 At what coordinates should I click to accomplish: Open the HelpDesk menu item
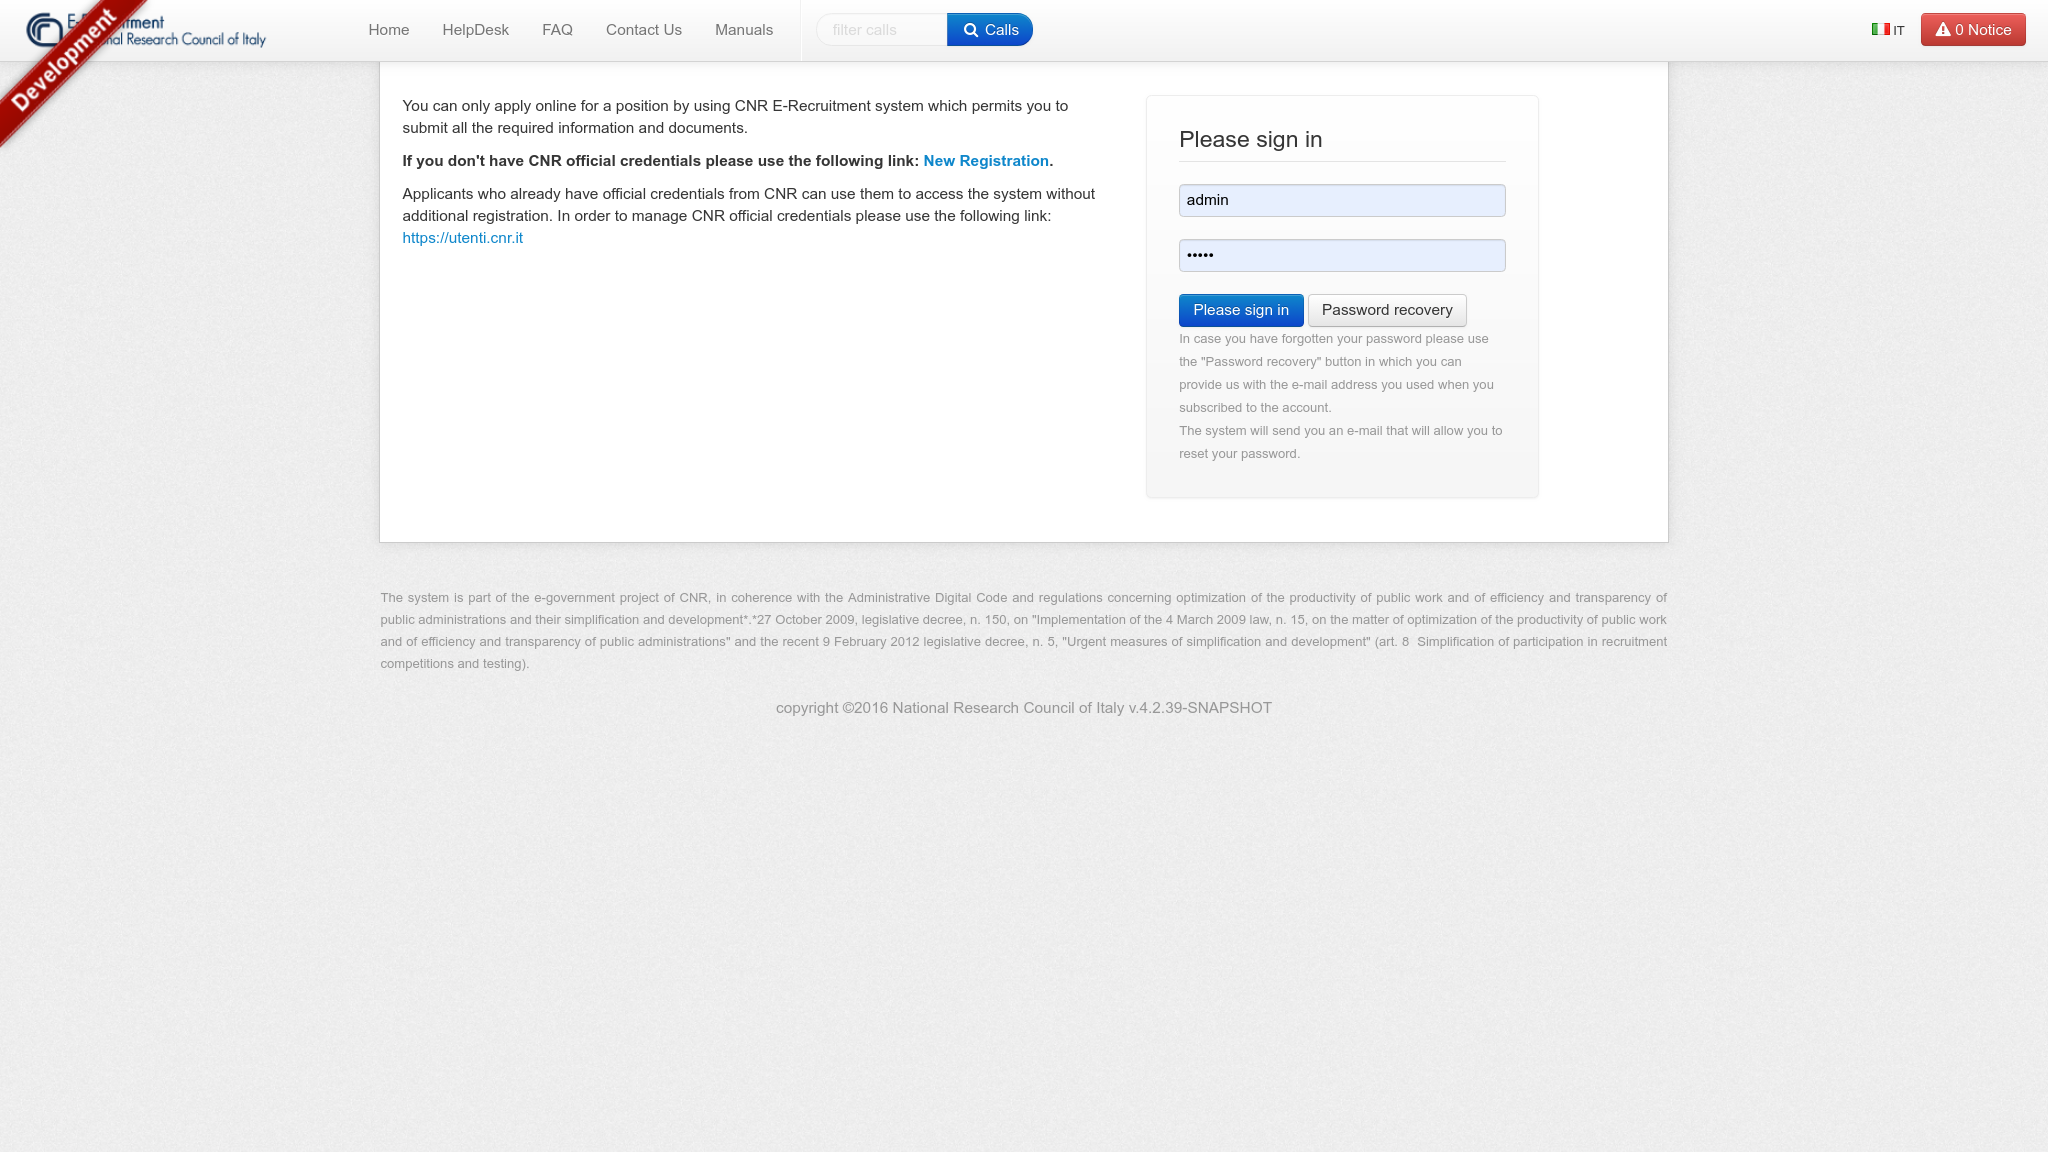[x=475, y=30]
